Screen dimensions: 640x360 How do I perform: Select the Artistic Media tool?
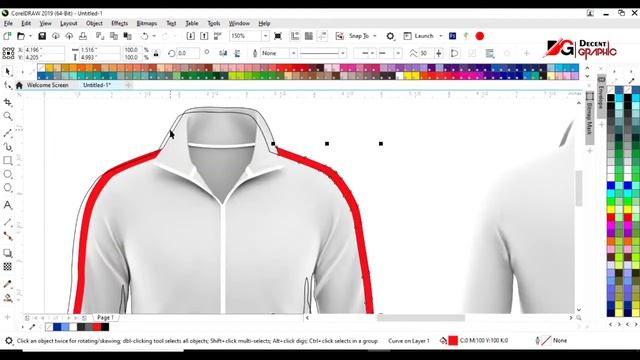[x=7, y=147]
